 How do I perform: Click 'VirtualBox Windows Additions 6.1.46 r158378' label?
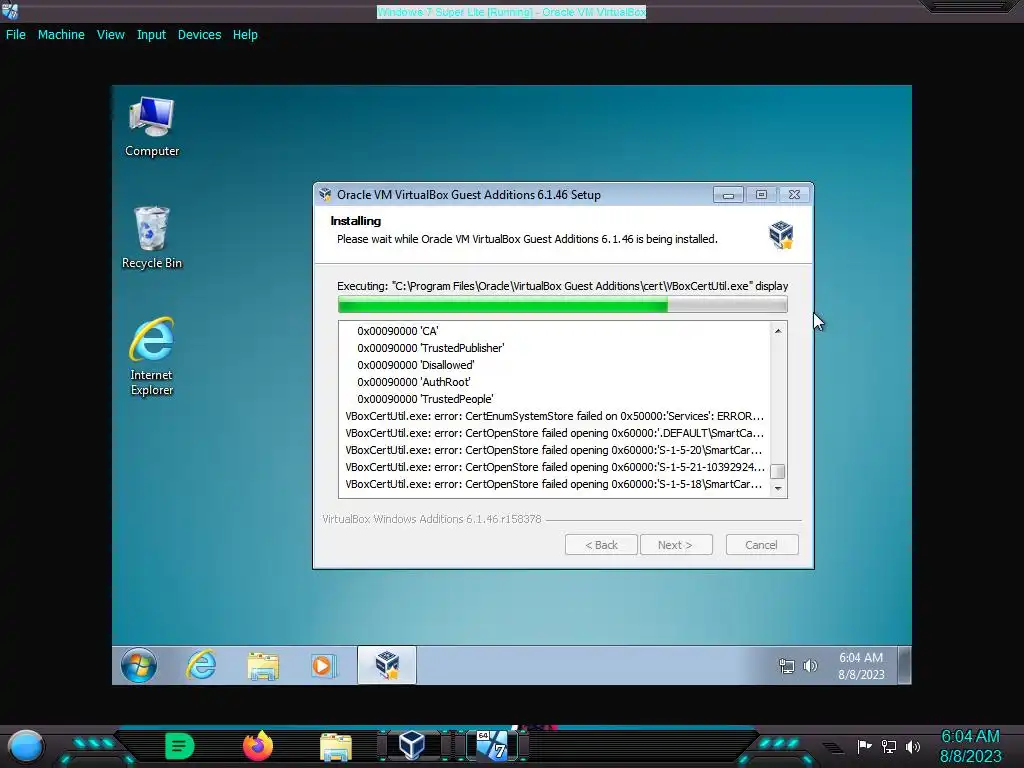pos(432,519)
